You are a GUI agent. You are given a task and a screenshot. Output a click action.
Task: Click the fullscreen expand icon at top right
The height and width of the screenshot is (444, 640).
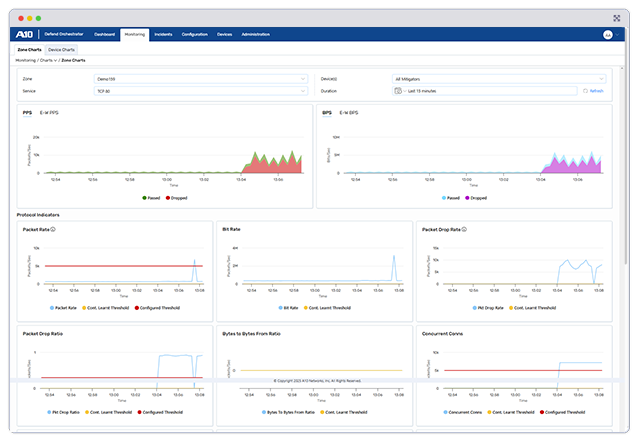click(616, 17)
